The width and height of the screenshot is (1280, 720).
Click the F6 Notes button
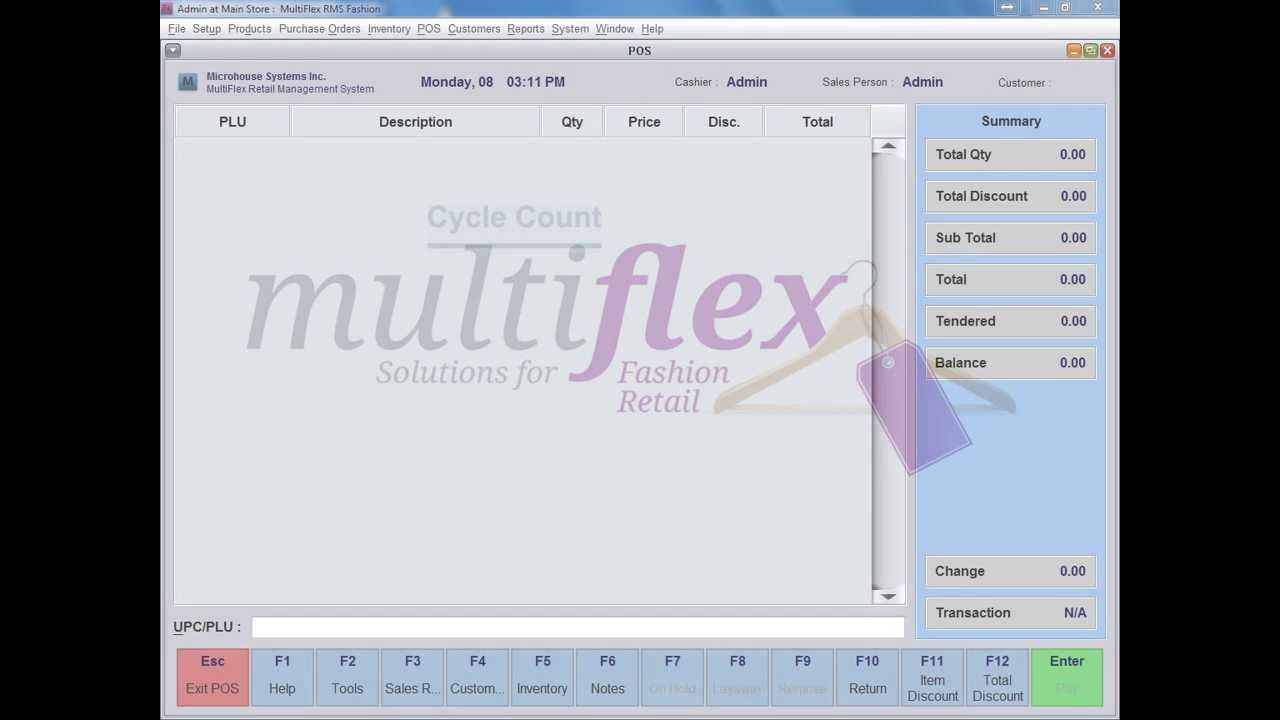click(607, 677)
